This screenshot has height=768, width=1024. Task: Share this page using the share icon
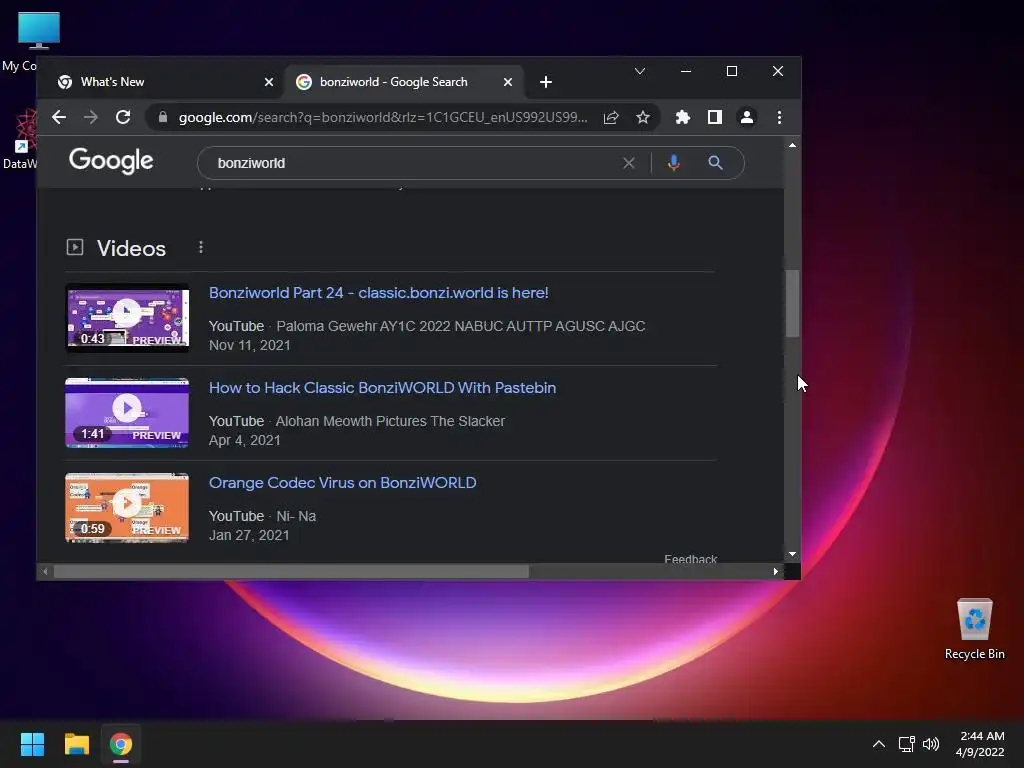pos(611,117)
